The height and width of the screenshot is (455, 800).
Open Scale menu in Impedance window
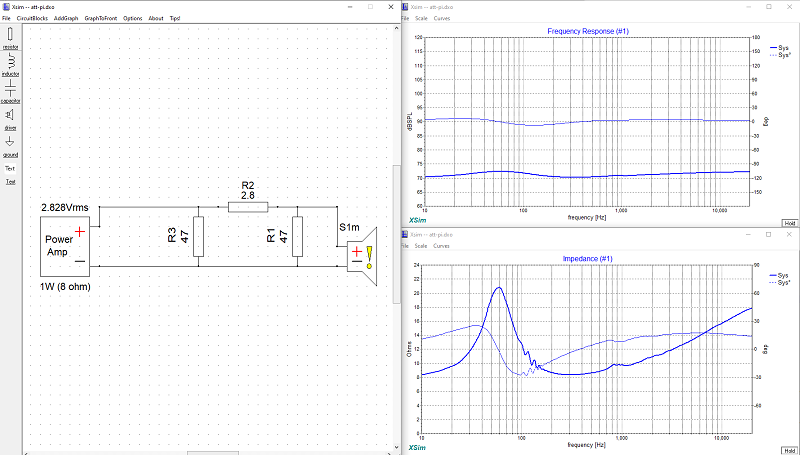421,246
